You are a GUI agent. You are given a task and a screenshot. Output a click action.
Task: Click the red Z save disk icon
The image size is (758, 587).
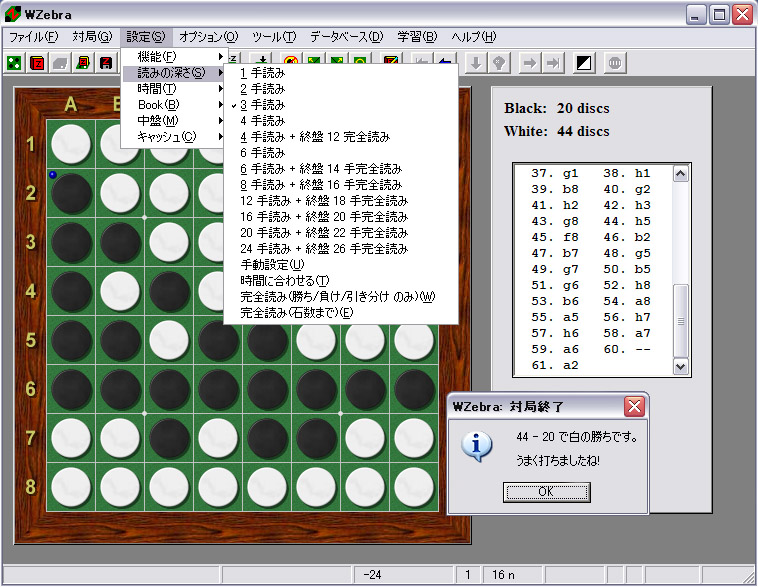pos(106,63)
